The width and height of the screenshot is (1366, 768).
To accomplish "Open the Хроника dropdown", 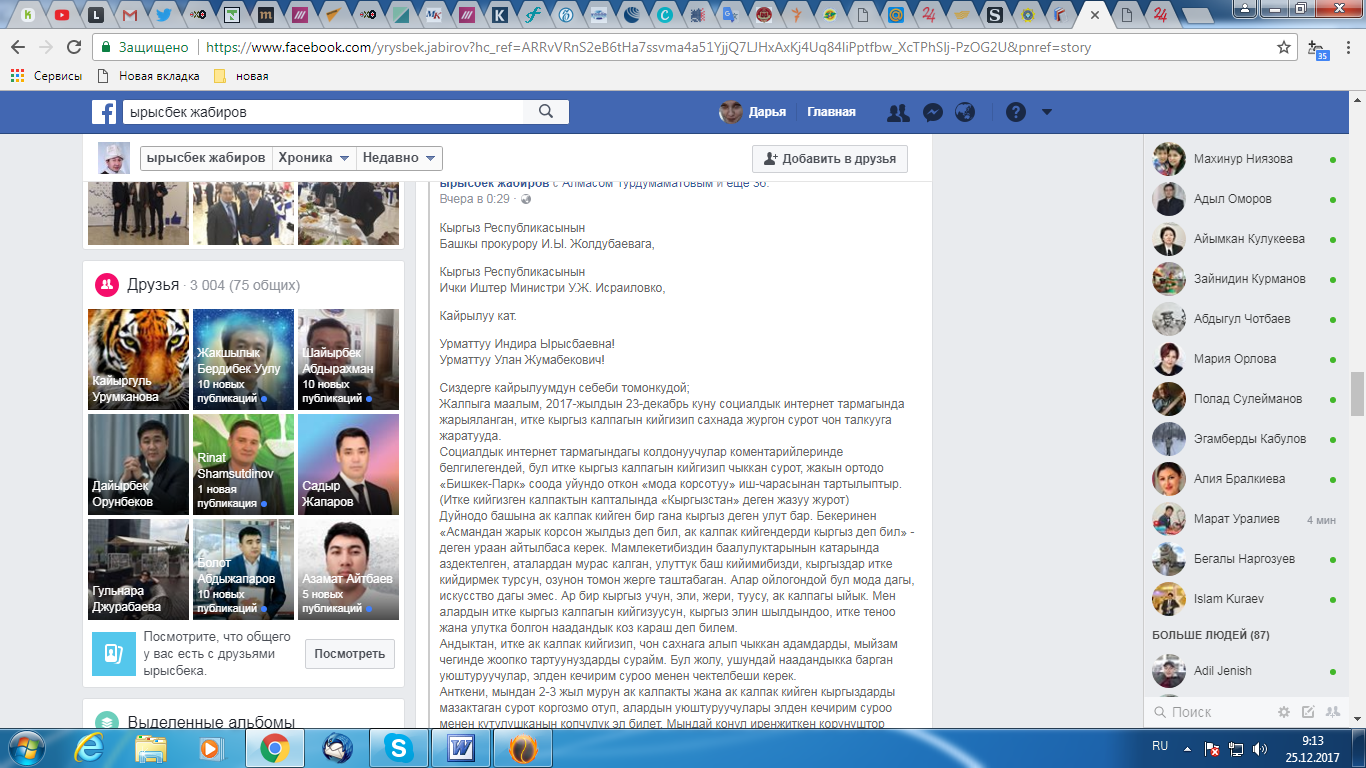I will [x=314, y=158].
